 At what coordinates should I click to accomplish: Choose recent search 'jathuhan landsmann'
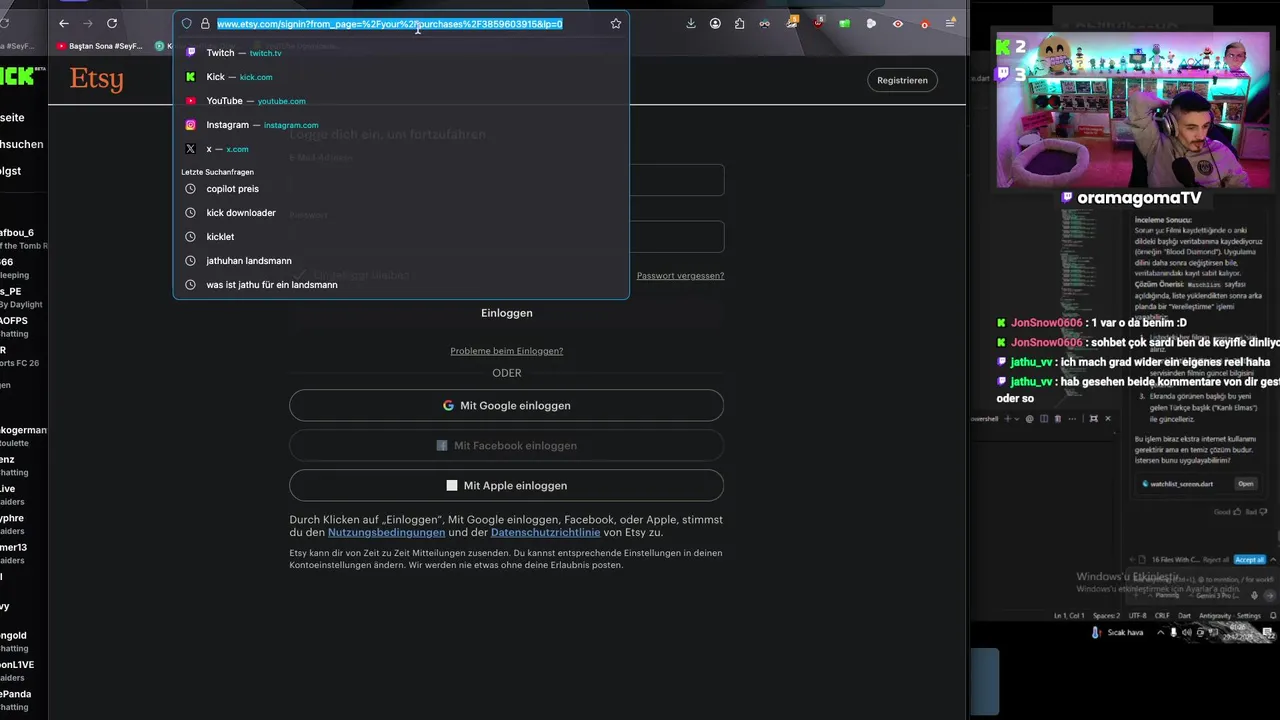point(401,261)
